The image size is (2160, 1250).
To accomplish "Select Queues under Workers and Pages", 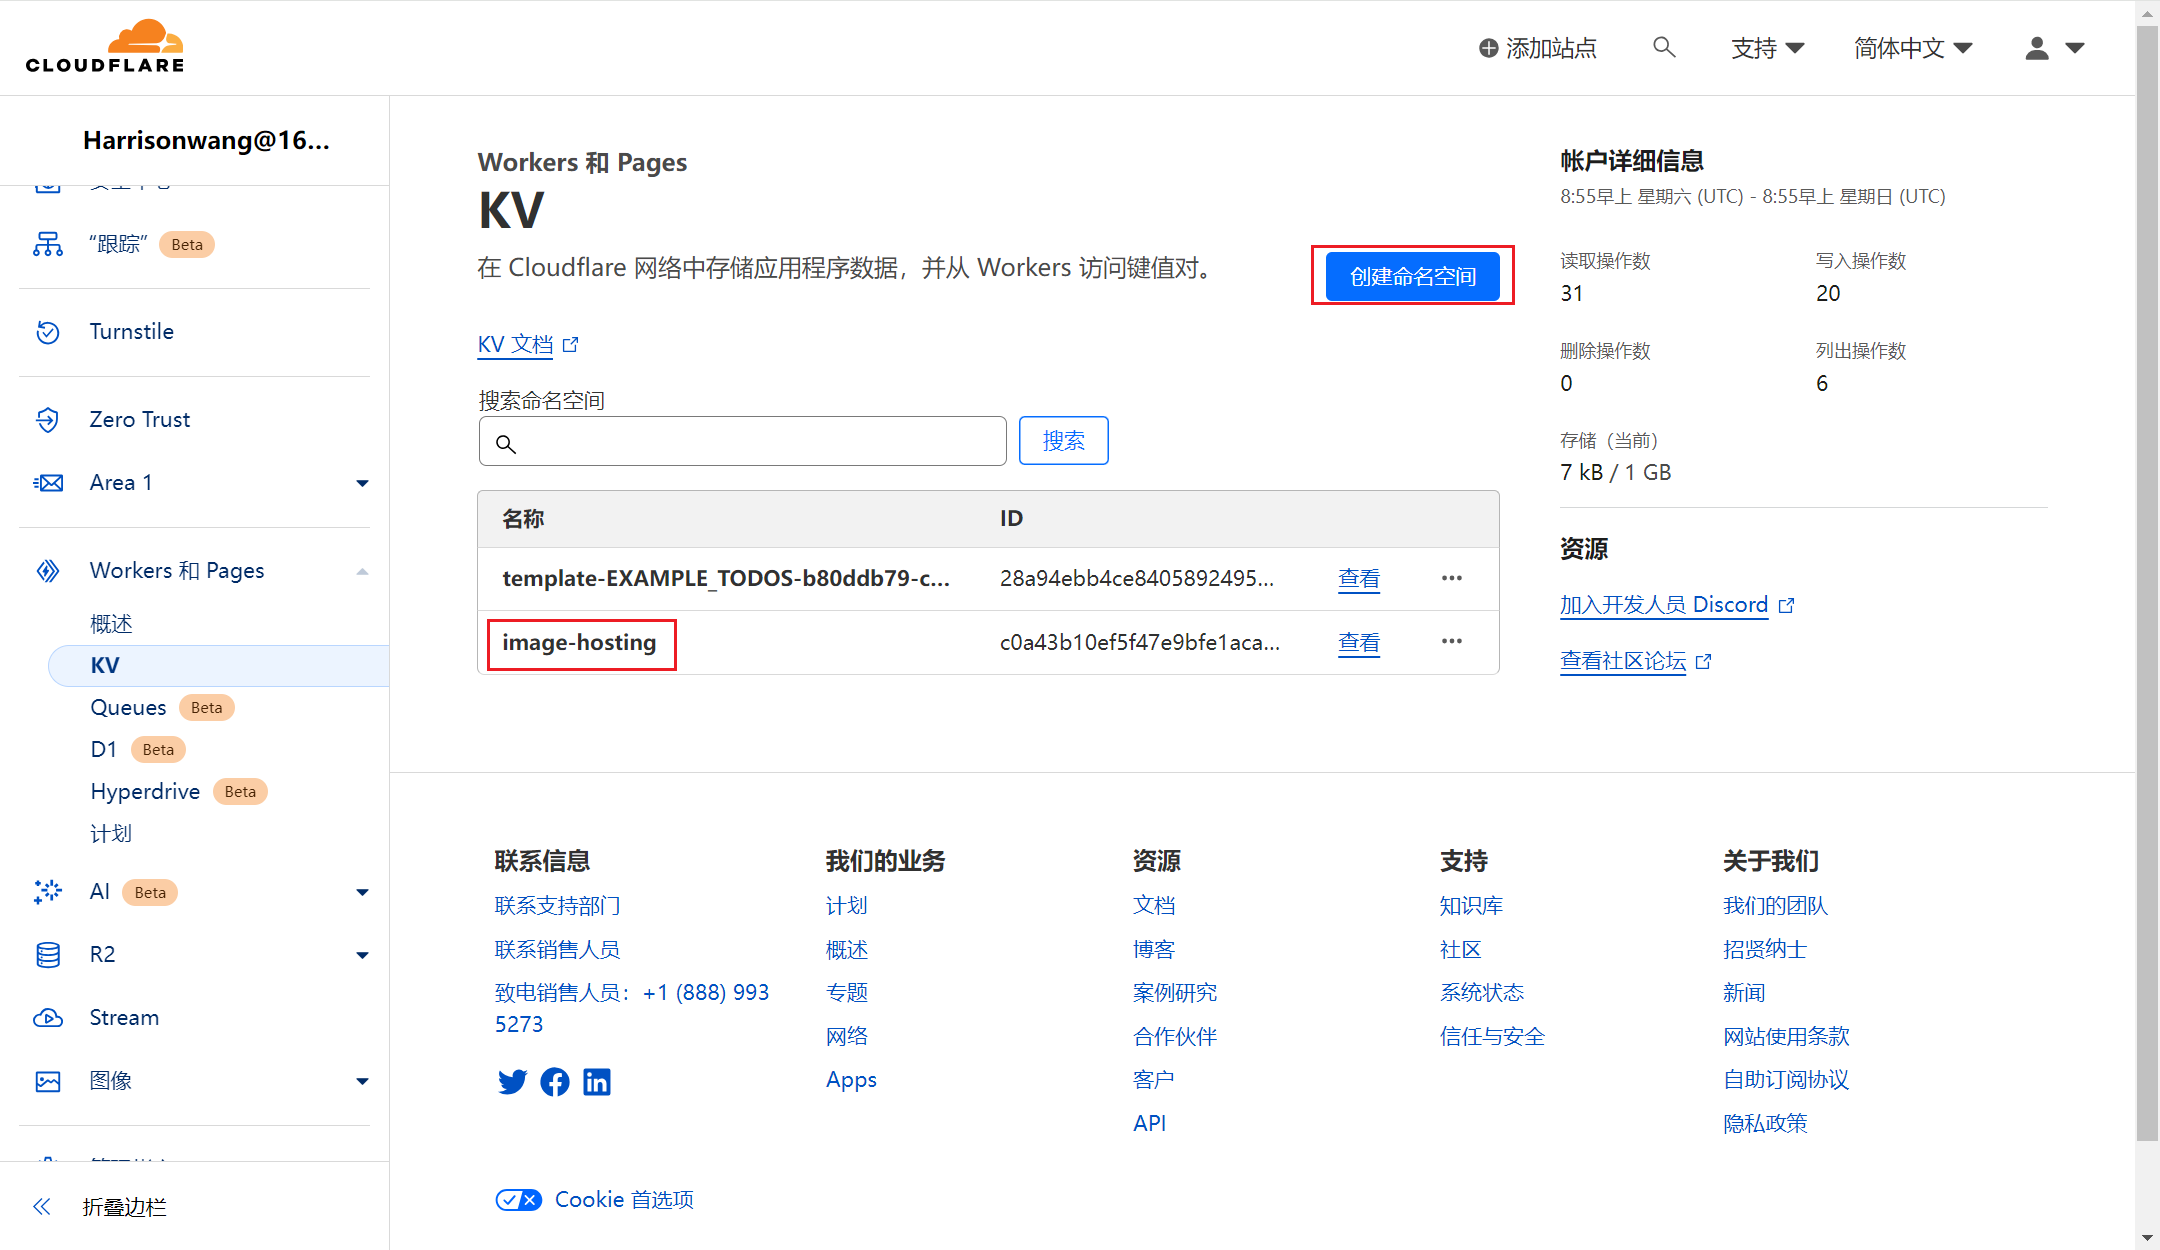I will tap(128, 708).
